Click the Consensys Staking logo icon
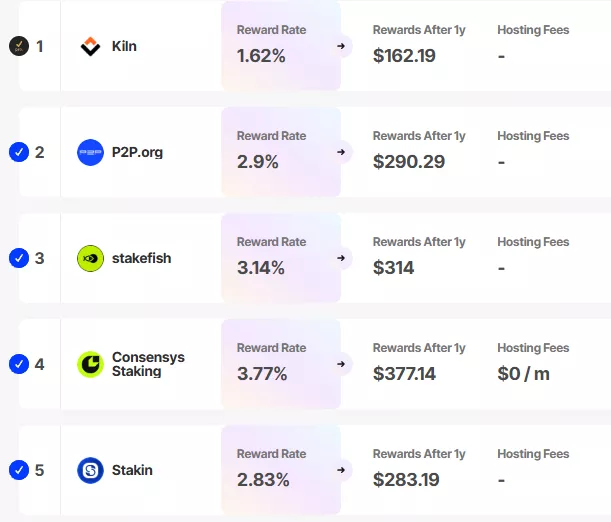 tap(90, 364)
